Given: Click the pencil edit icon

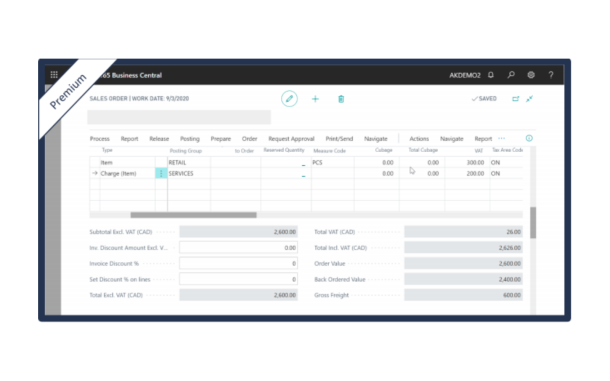Looking at the screenshot, I should coord(289,99).
